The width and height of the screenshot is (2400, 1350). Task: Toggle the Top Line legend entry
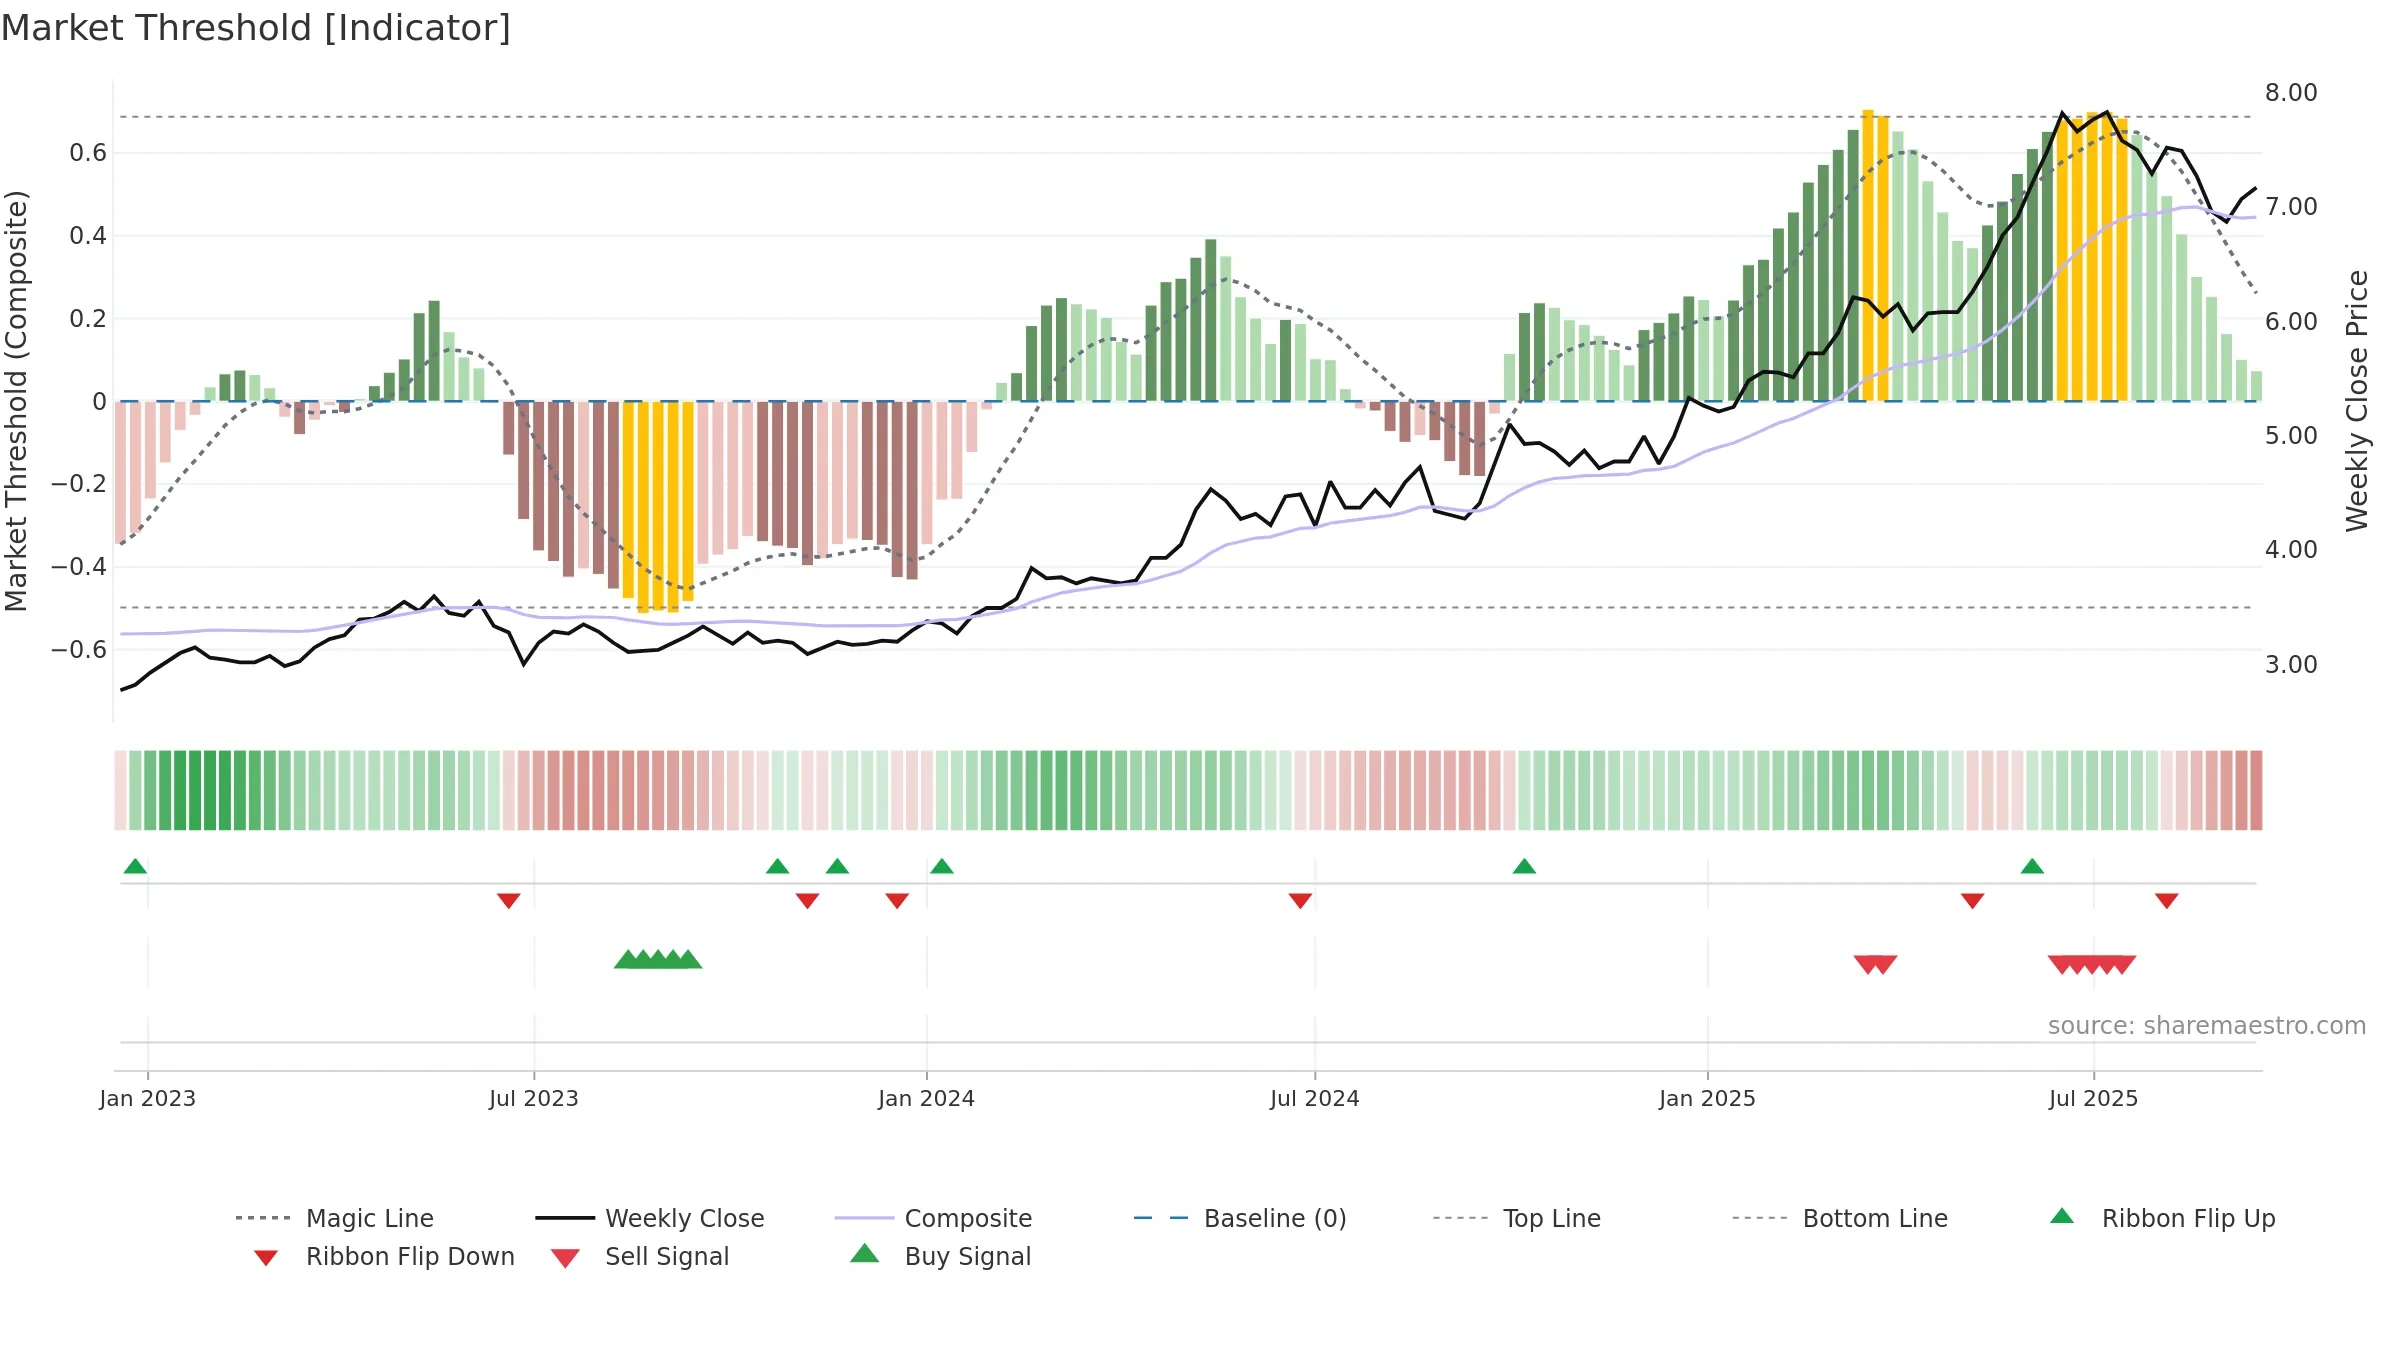[x=1516, y=1218]
